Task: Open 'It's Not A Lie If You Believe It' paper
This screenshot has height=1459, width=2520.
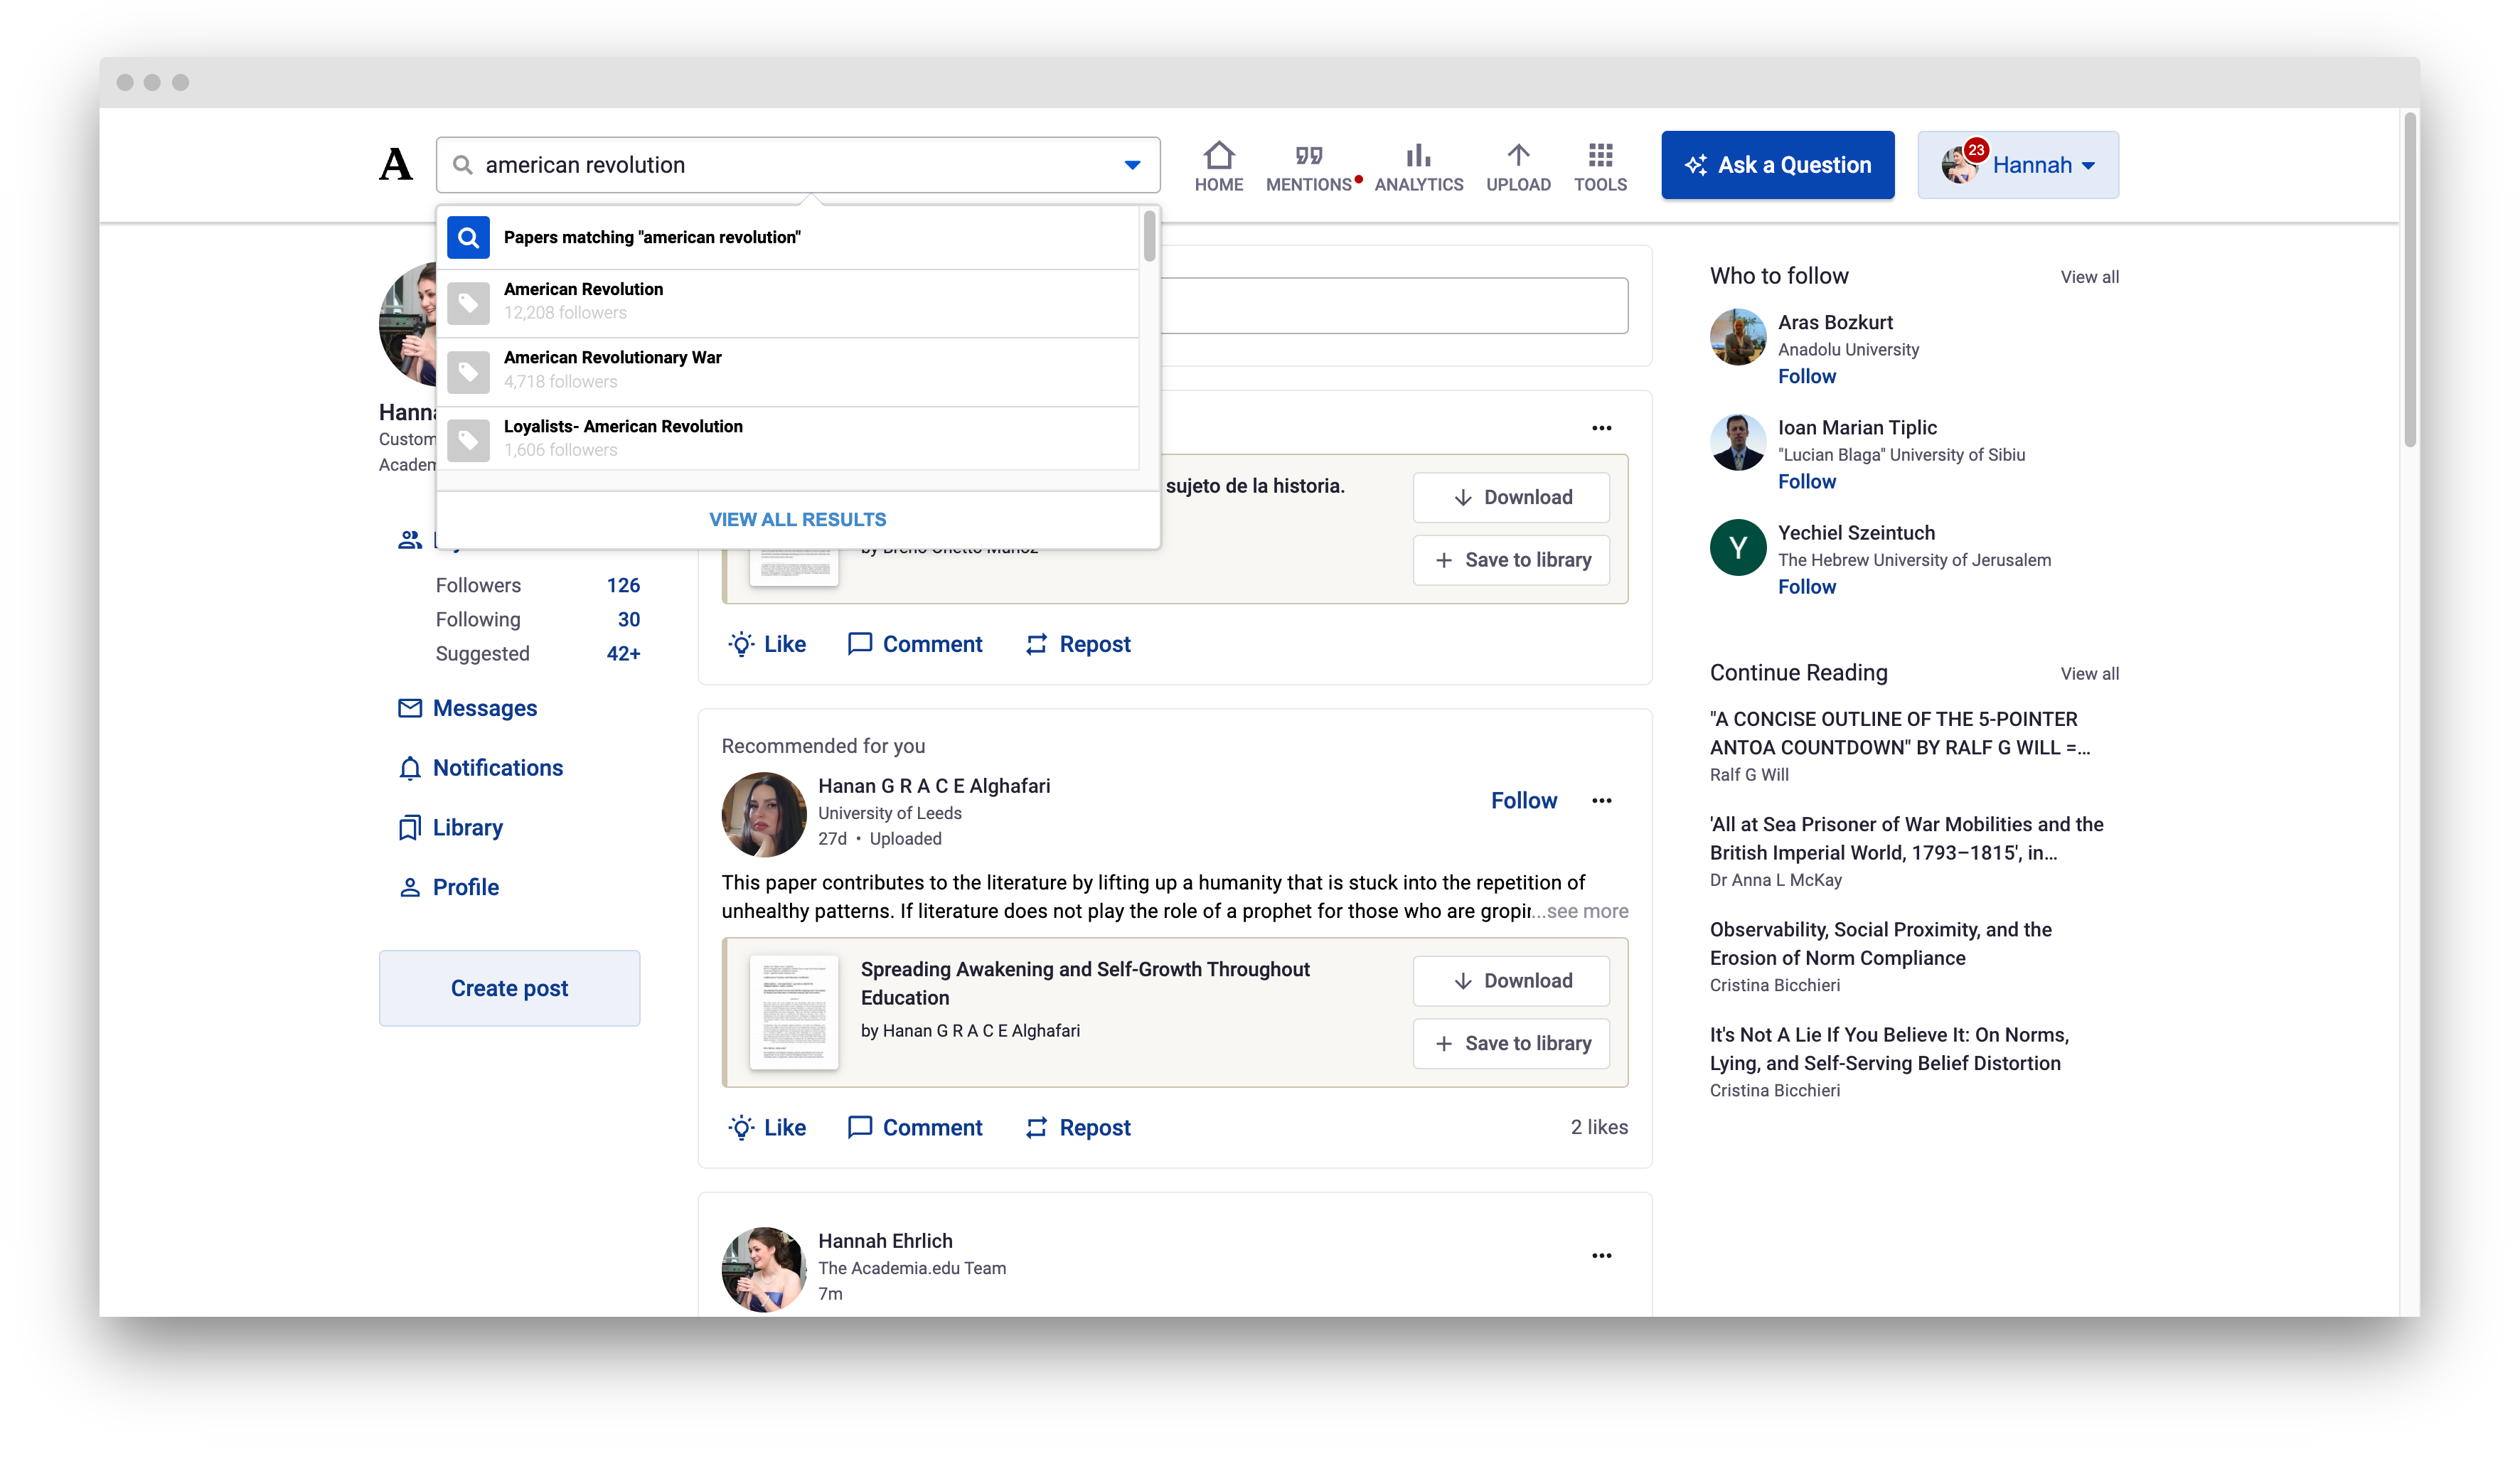Action: coord(1889,1049)
